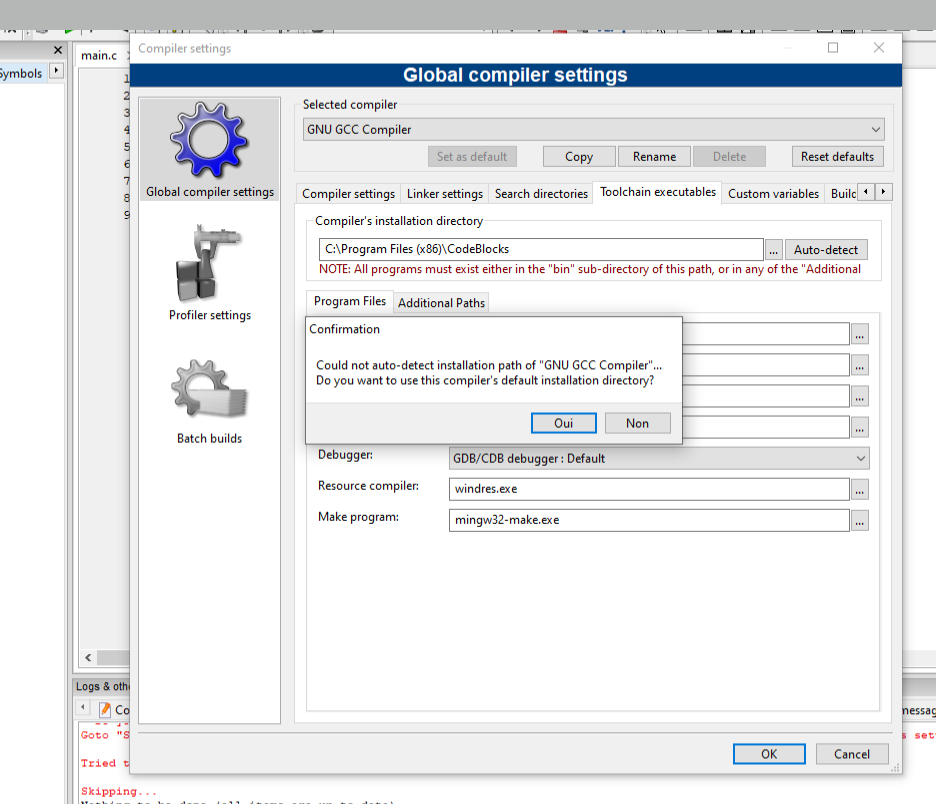Switch to the Search directories tab
Screen dimensions: 936x804
click(541, 194)
